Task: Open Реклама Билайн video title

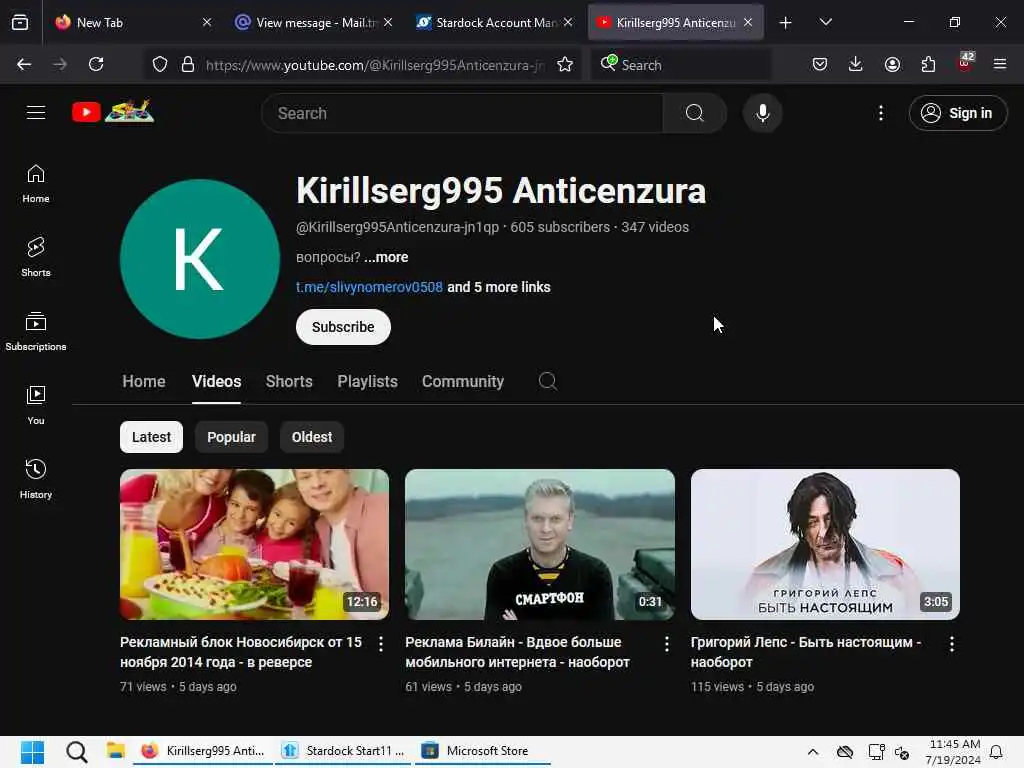Action: pyautogui.click(x=517, y=652)
